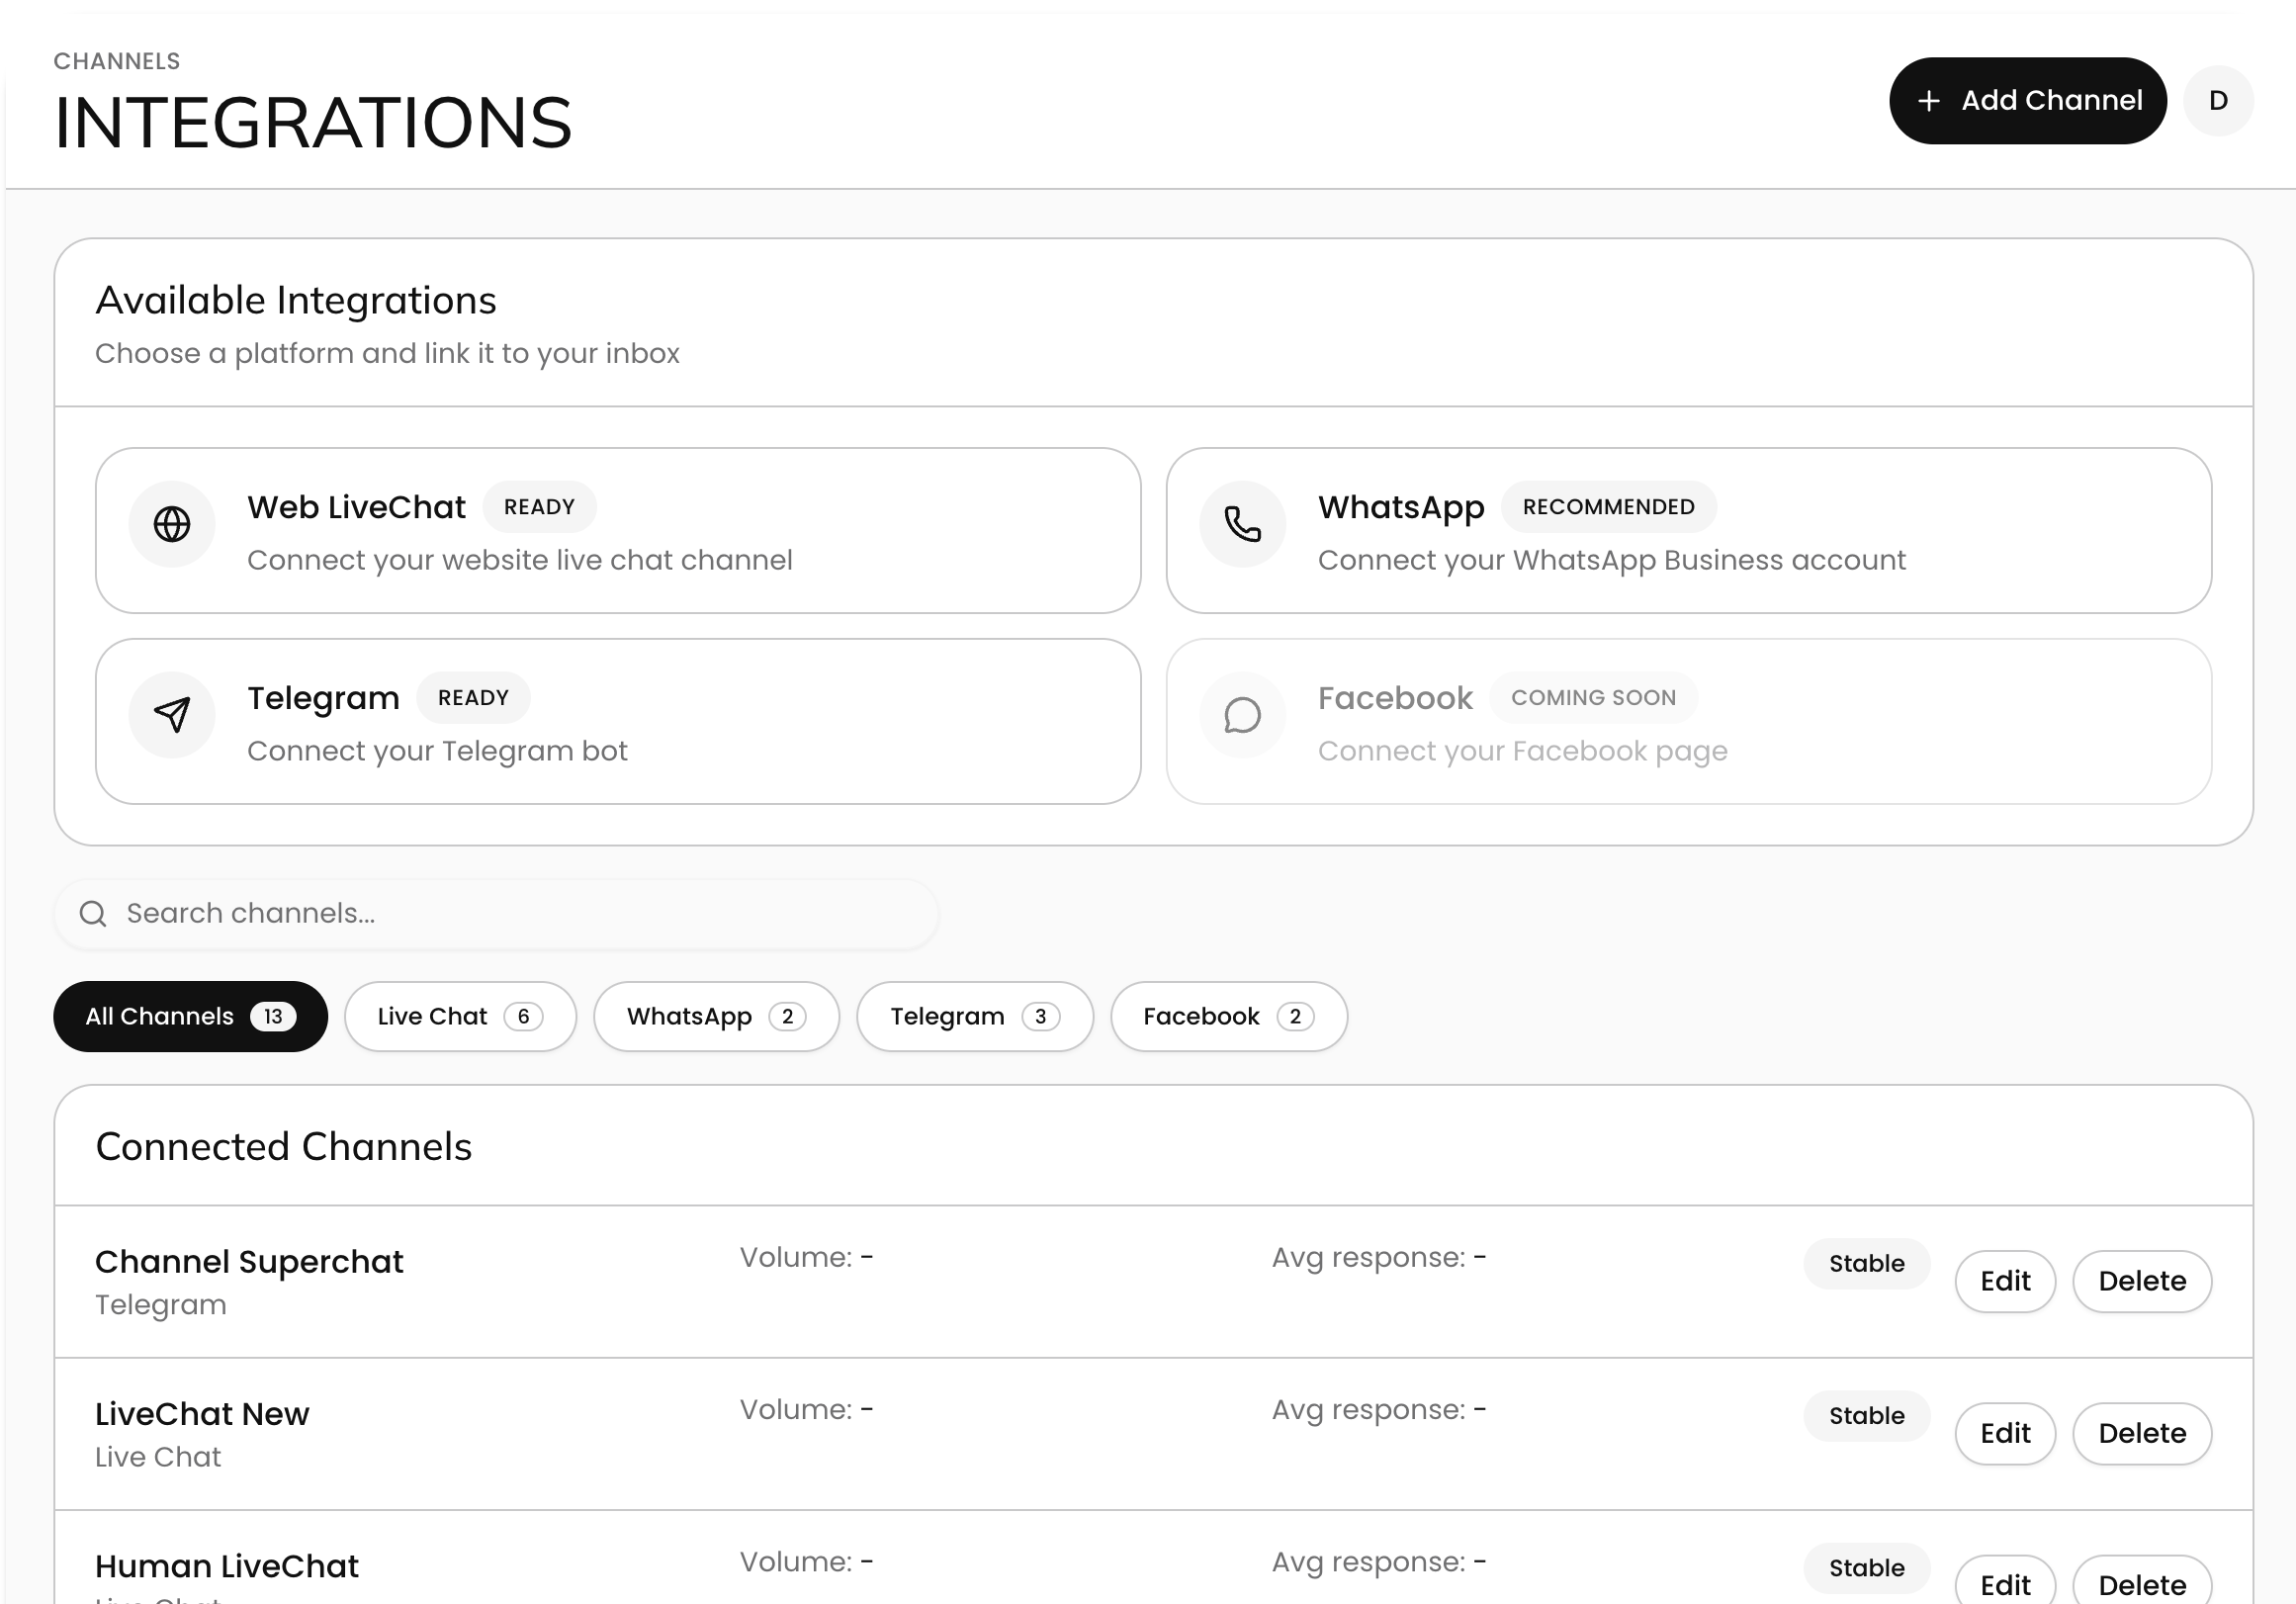Select the All Channels filter tab
Screen dimensions: 2296x1604
point(190,1016)
